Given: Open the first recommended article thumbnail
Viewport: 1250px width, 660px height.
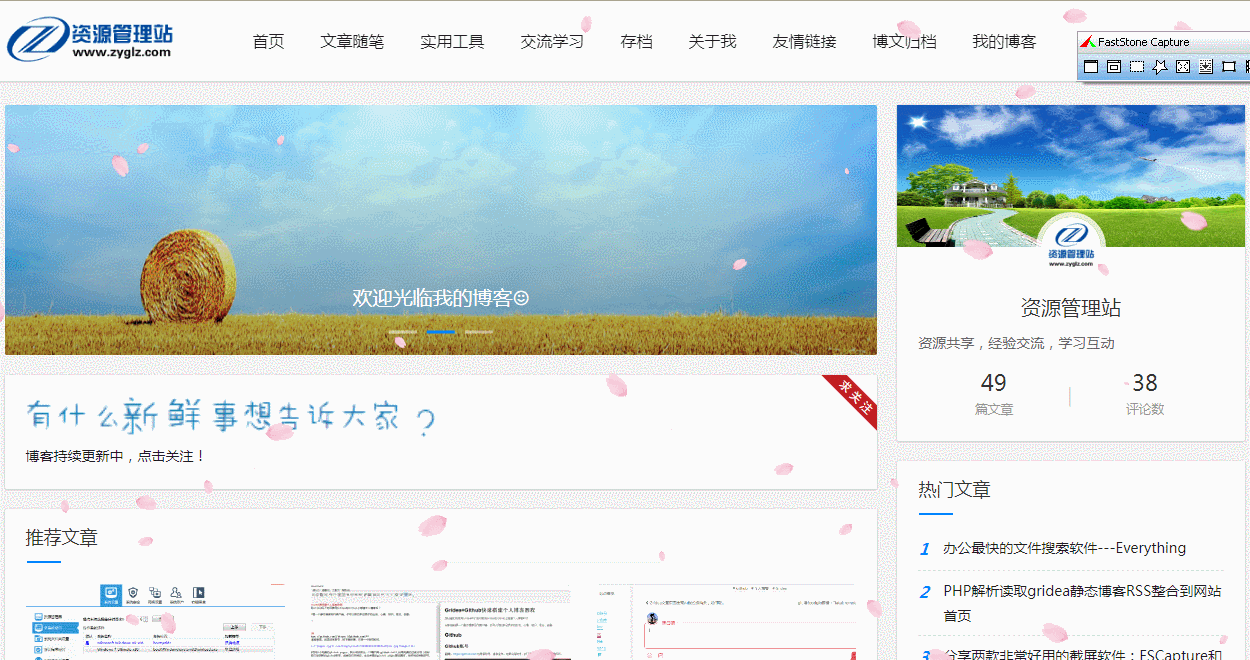Looking at the screenshot, I should (x=155, y=620).
